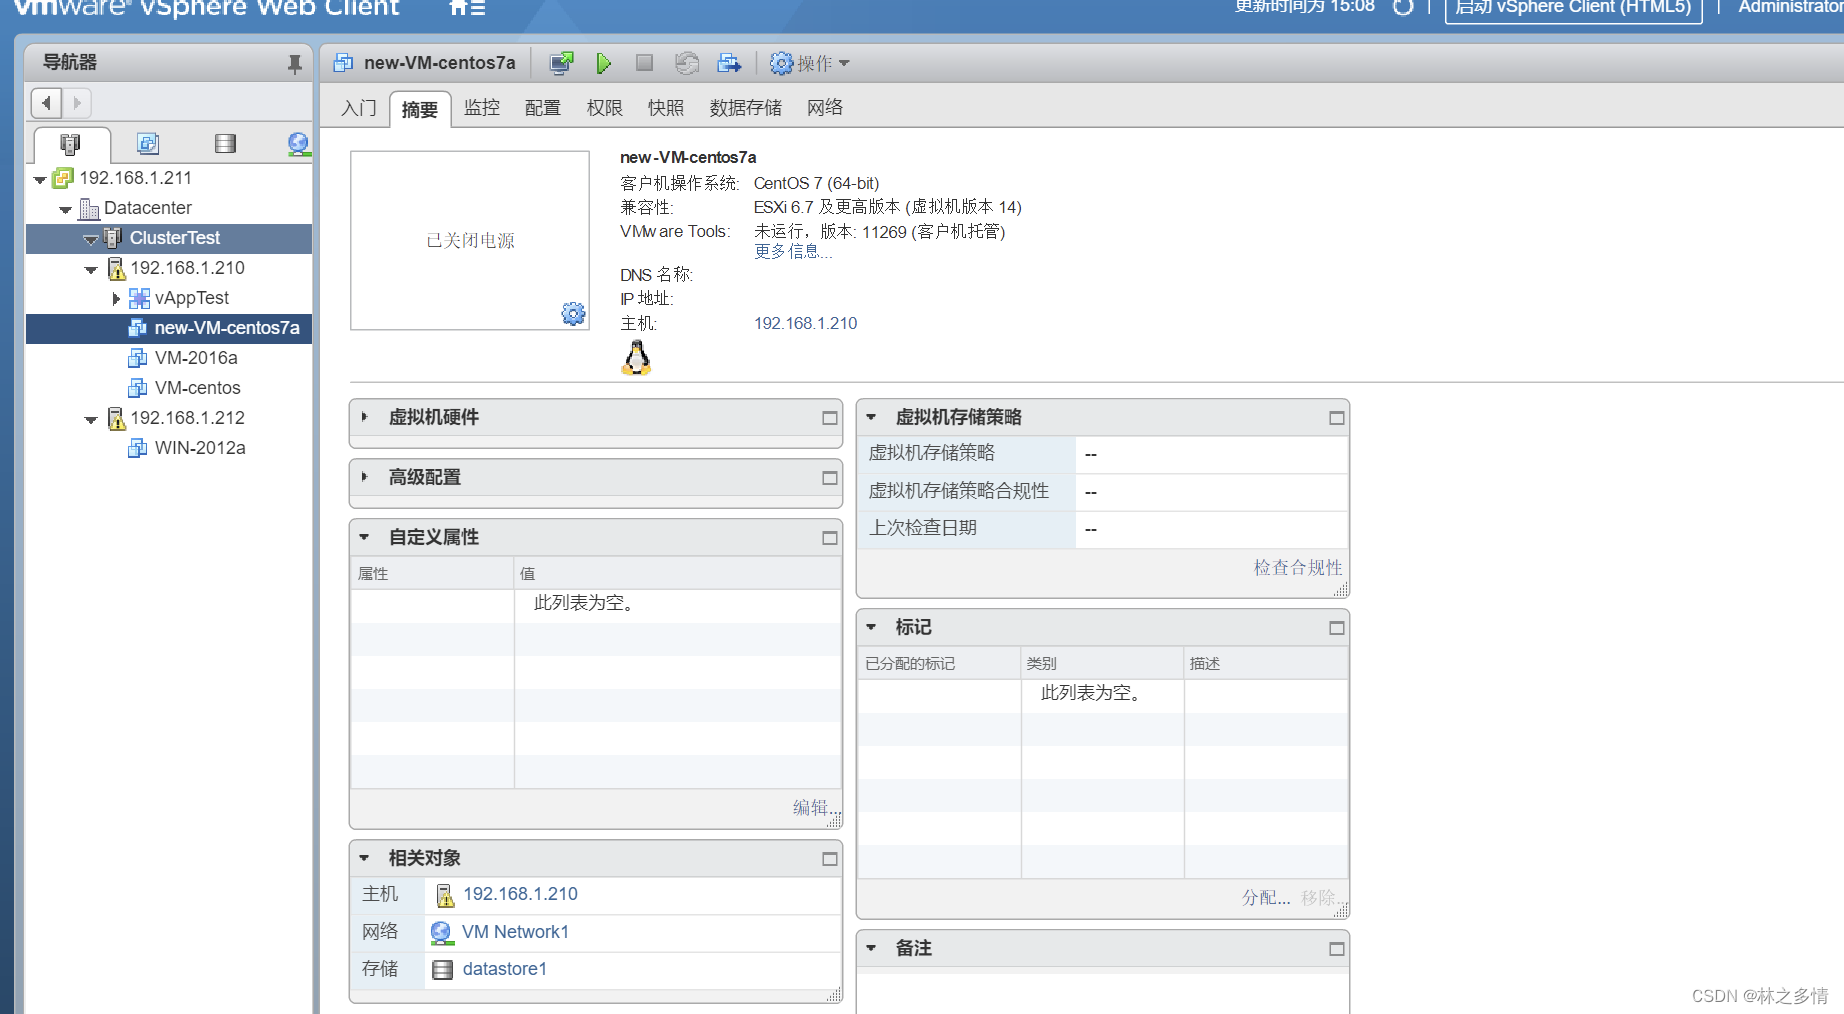Expand the 虚拟机硬件 section
Image resolution: width=1844 pixels, height=1014 pixels.
(x=365, y=417)
